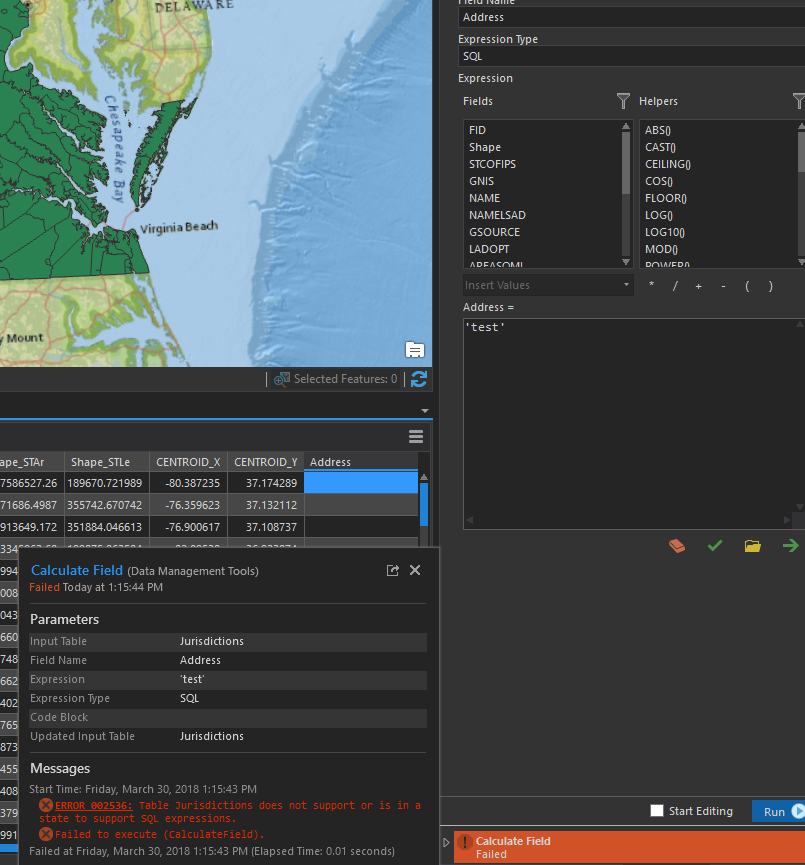Select the CEILING() helper function

(x=668, y=164)
